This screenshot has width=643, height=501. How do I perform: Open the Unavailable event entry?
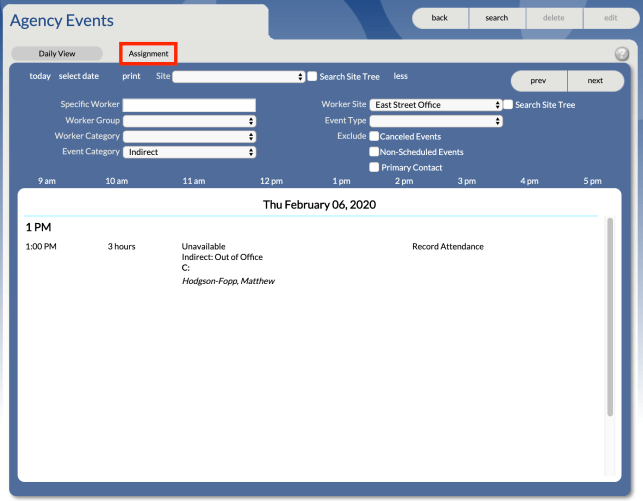click(203, 246)
